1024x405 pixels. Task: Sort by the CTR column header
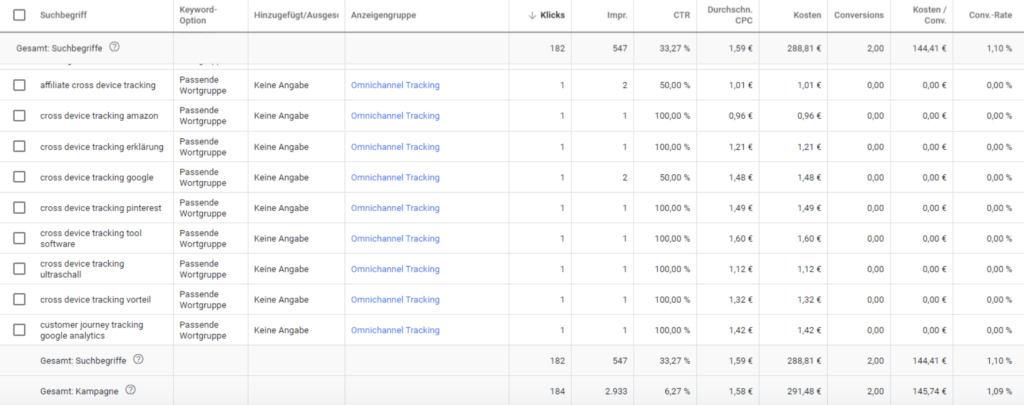[x=681, y=16]
